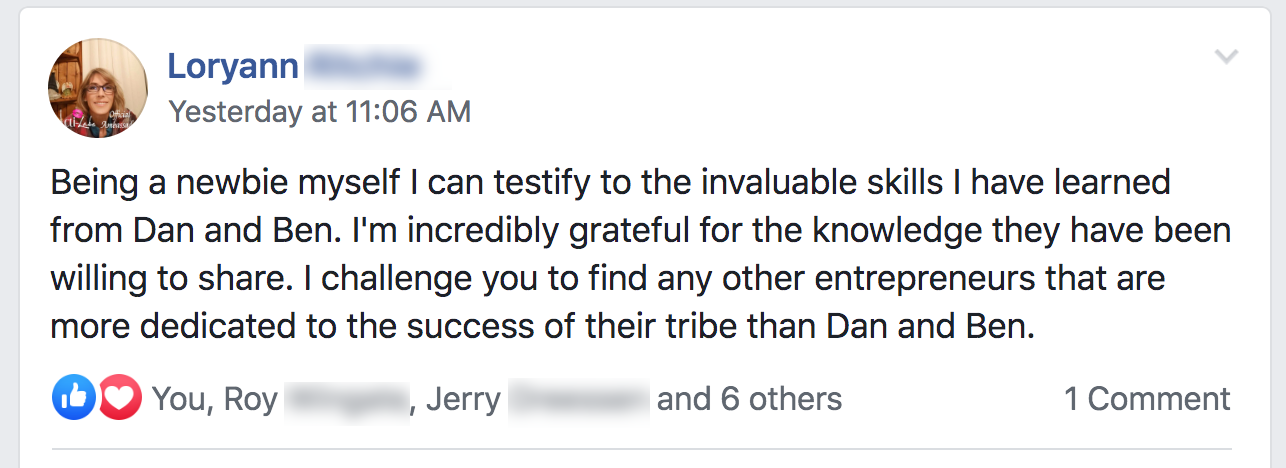
Task: Open Loryann's profile picture
Action: pos(98,88)
